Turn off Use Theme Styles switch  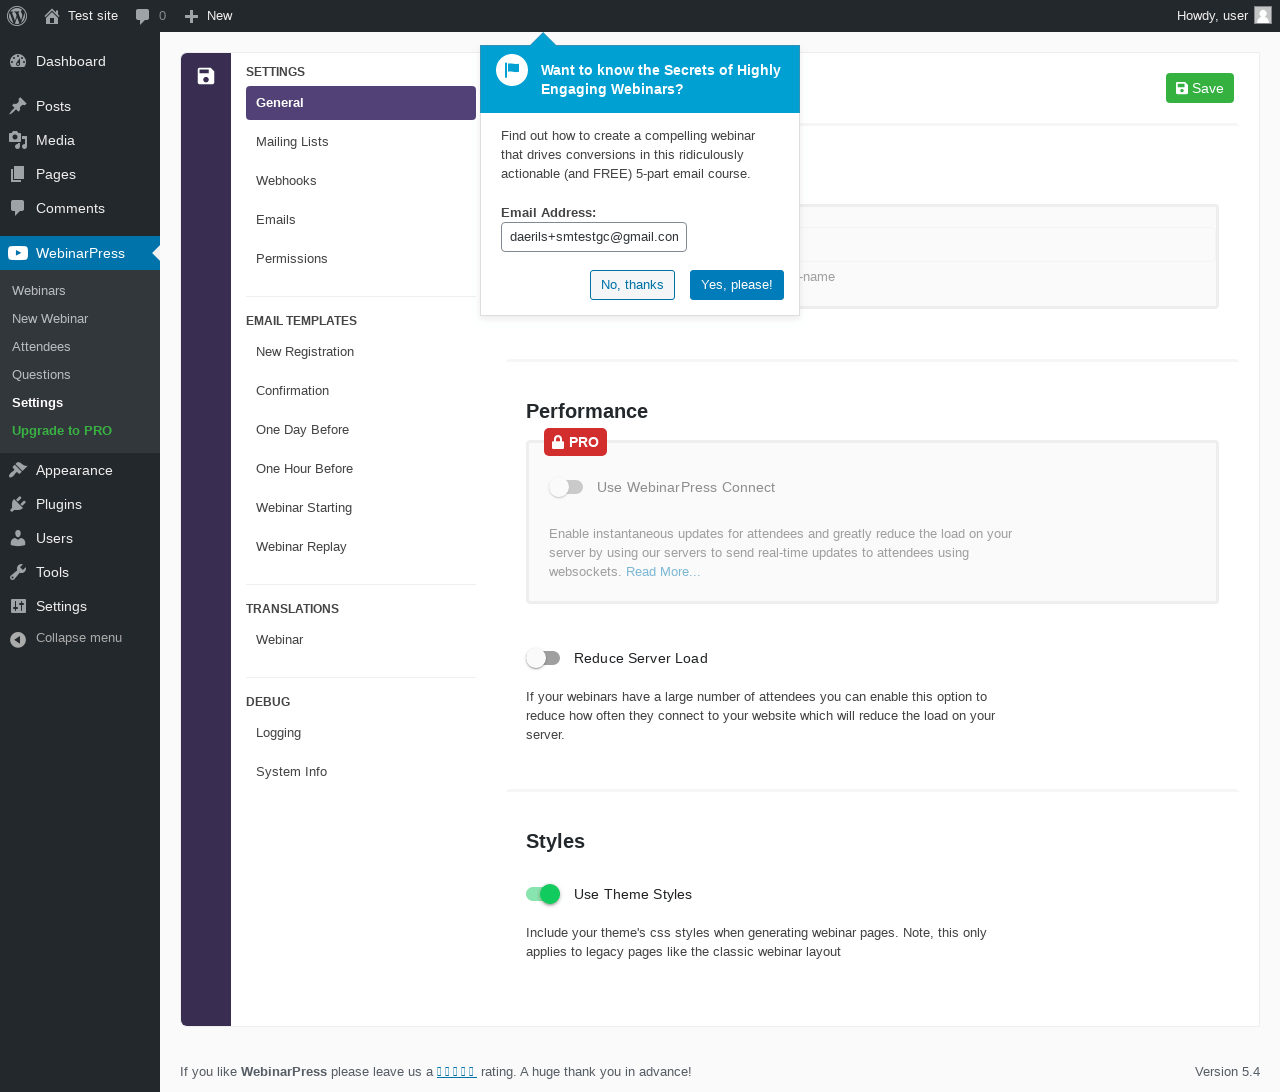[x=543, y=894]
